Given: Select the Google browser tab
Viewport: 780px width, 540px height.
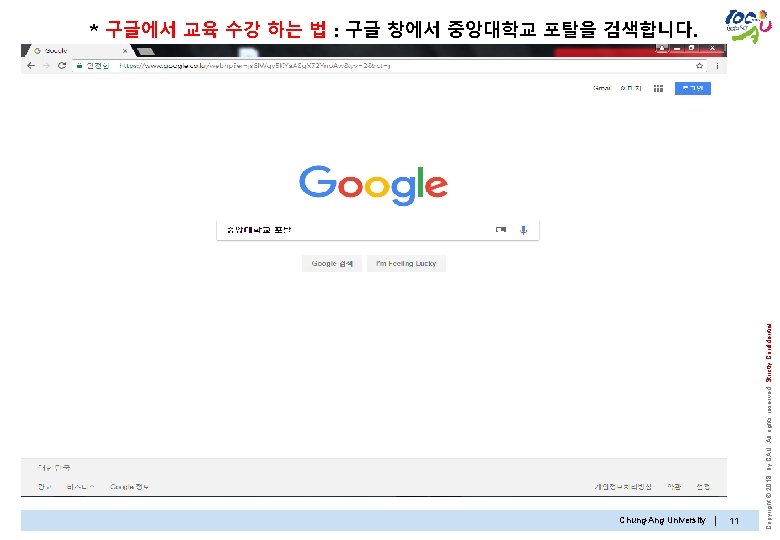Looking at the screenshot, I should tap(80, 51).
